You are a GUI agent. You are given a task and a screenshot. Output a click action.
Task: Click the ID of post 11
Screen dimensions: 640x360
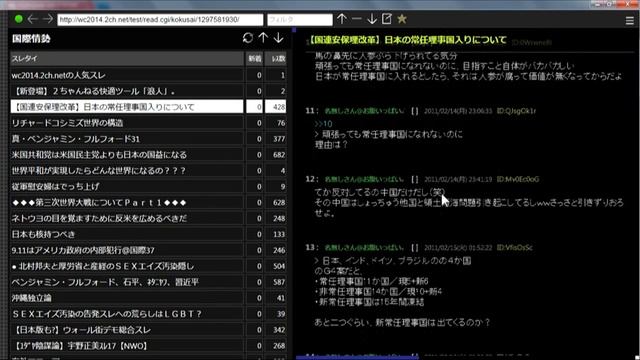[x=516, y=111]
